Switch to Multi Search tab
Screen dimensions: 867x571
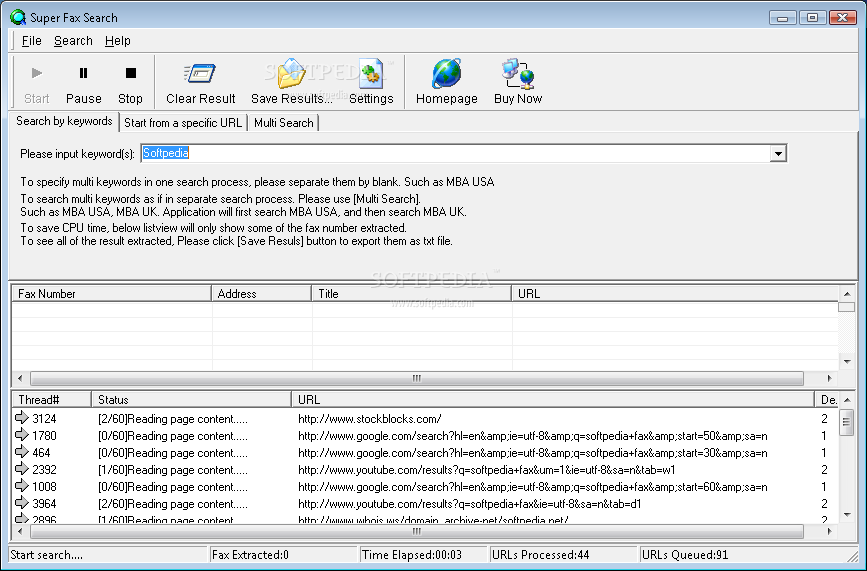[284, 123]
